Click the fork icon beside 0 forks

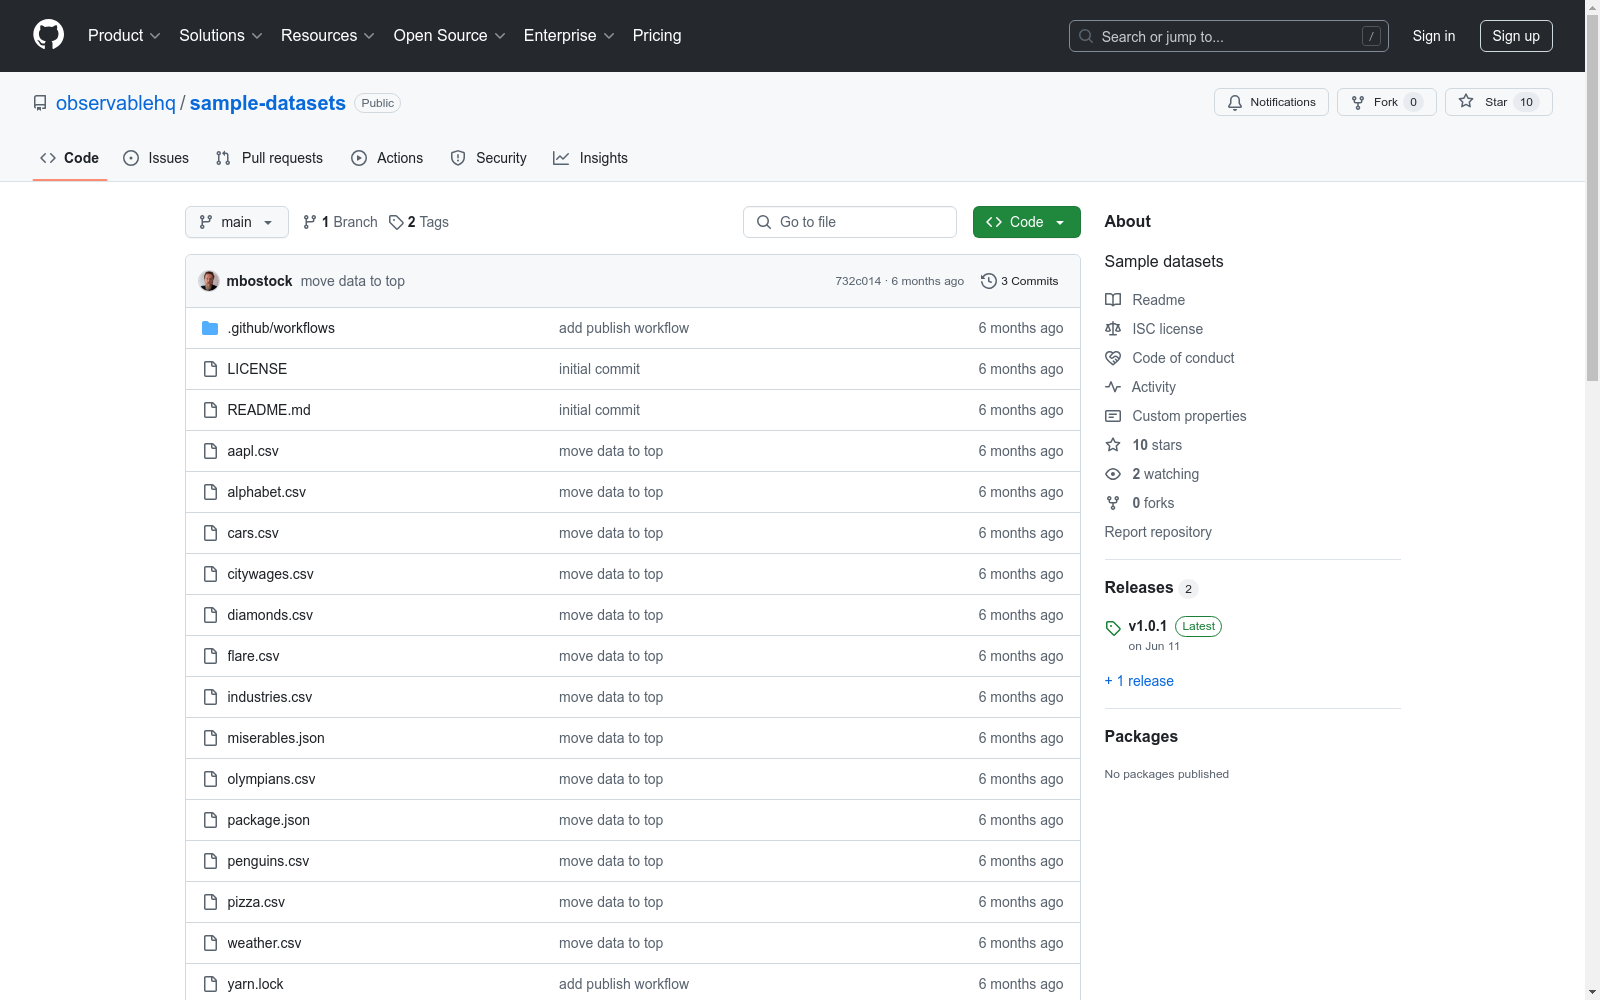pos(1113,503)
